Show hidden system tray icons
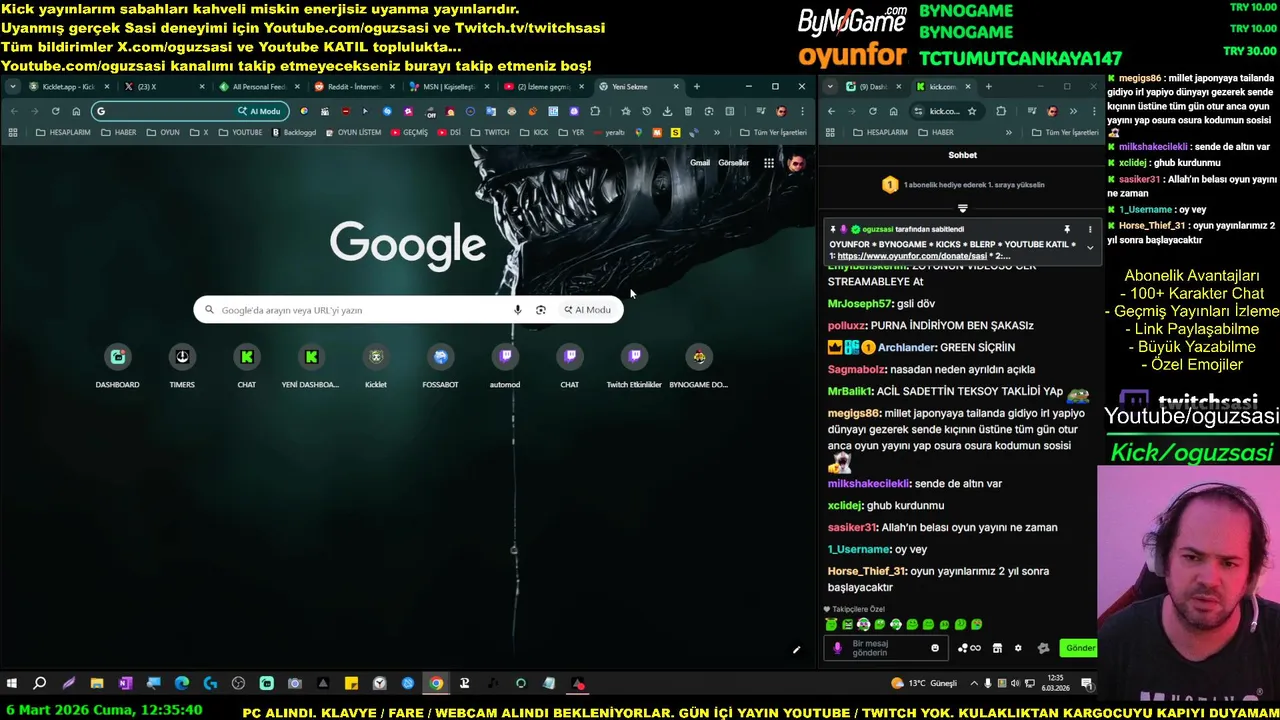1280x720 pixels. coord(975,684)
